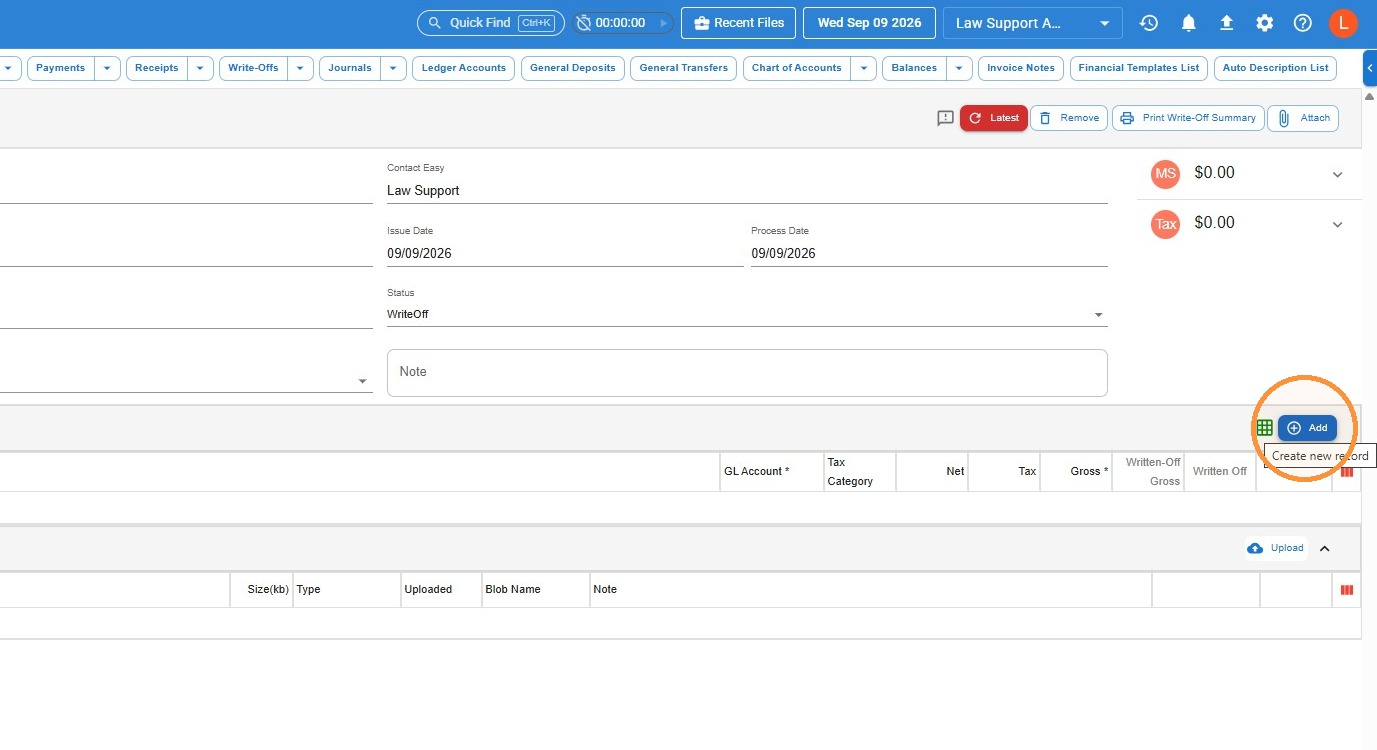The height and width of the screenshot is (750, 1377).
Task: Open column chooser for the attachments table
Action: tap(1347, 590)
